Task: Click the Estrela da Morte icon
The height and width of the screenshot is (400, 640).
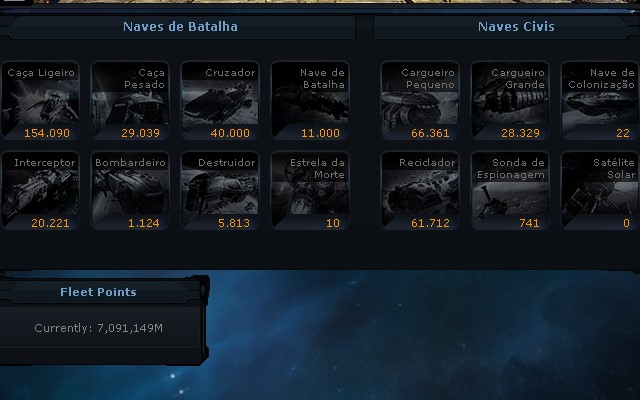Action: pyautogui.click(x=310, y=191)
